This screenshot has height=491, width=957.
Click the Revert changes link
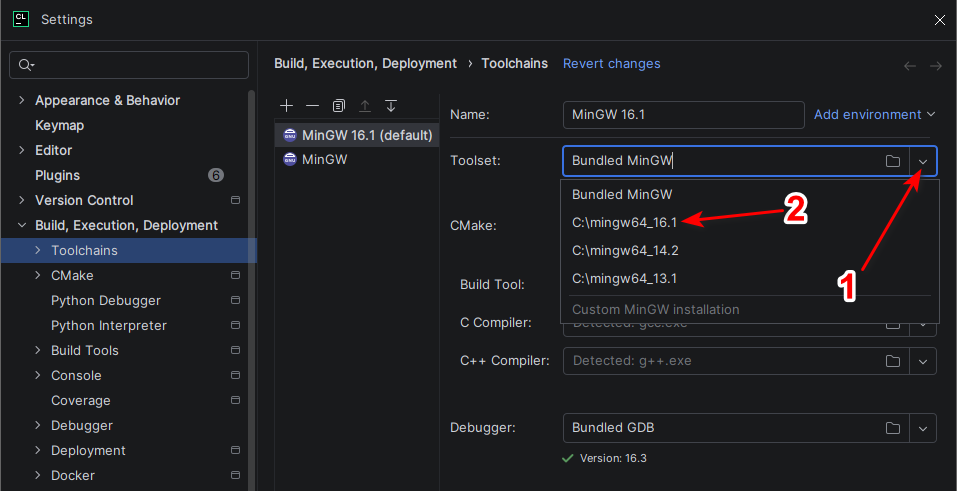pyautogui.click(x=612, y=64)
